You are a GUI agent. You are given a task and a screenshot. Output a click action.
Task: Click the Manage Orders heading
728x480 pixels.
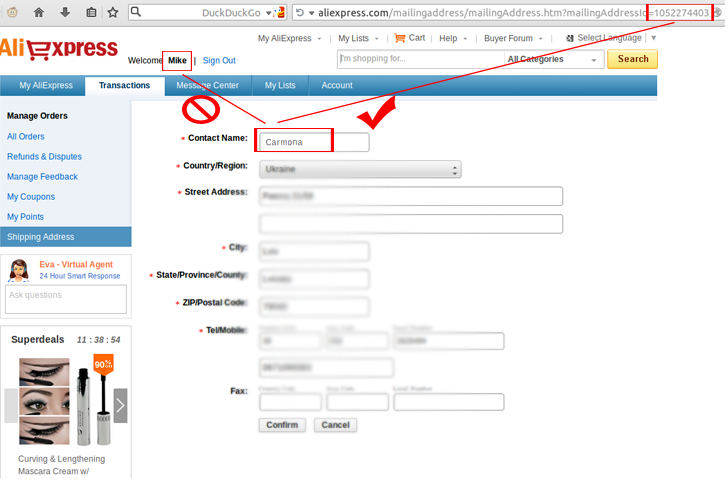click(x=37, y=116)
